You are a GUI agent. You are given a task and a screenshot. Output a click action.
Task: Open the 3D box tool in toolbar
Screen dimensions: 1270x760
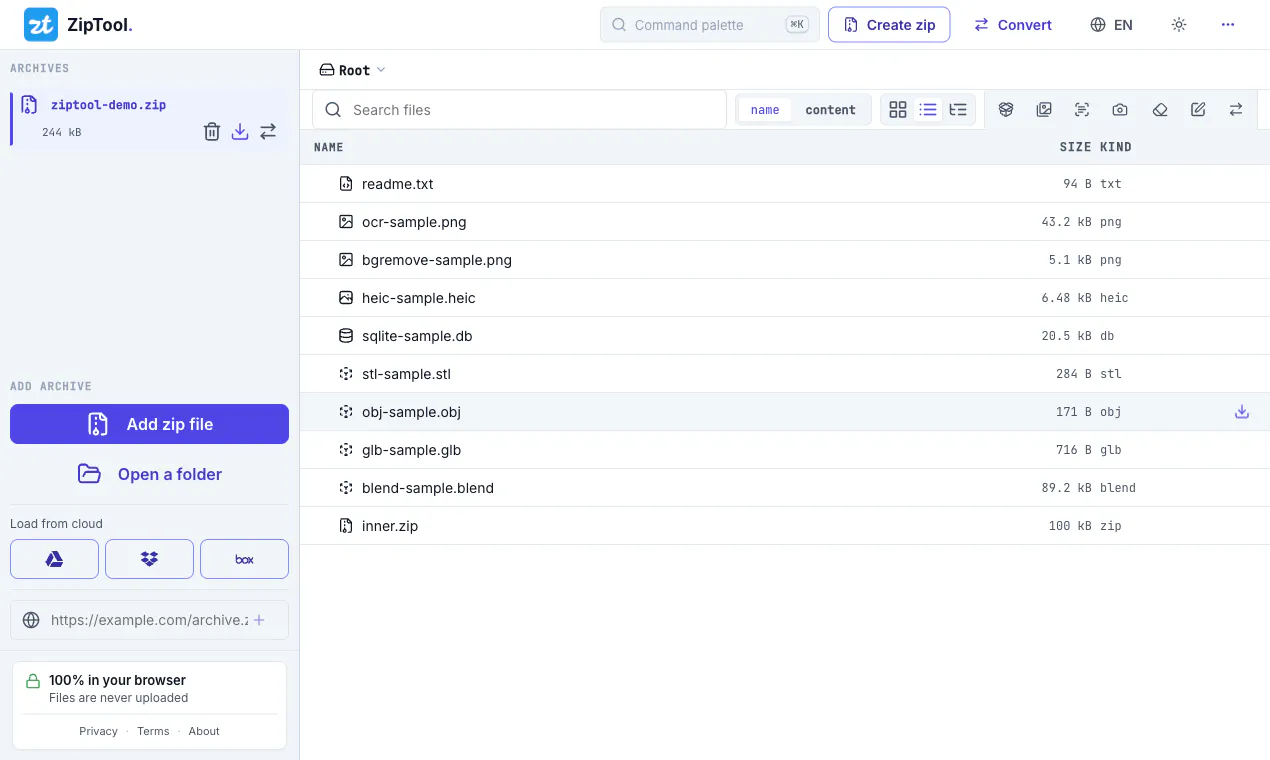point(1006,110)
